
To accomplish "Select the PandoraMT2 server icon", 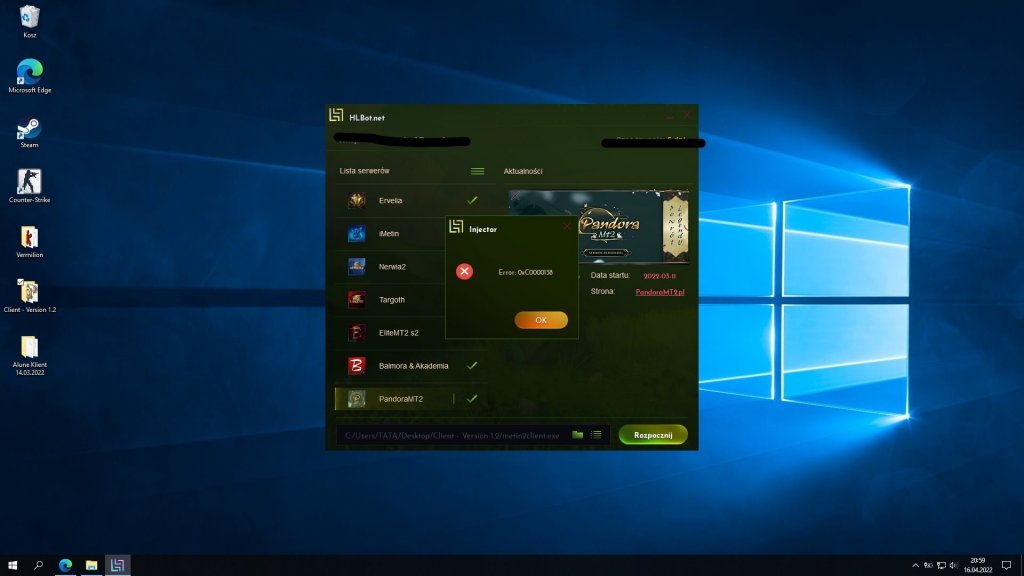I will 357,399.
